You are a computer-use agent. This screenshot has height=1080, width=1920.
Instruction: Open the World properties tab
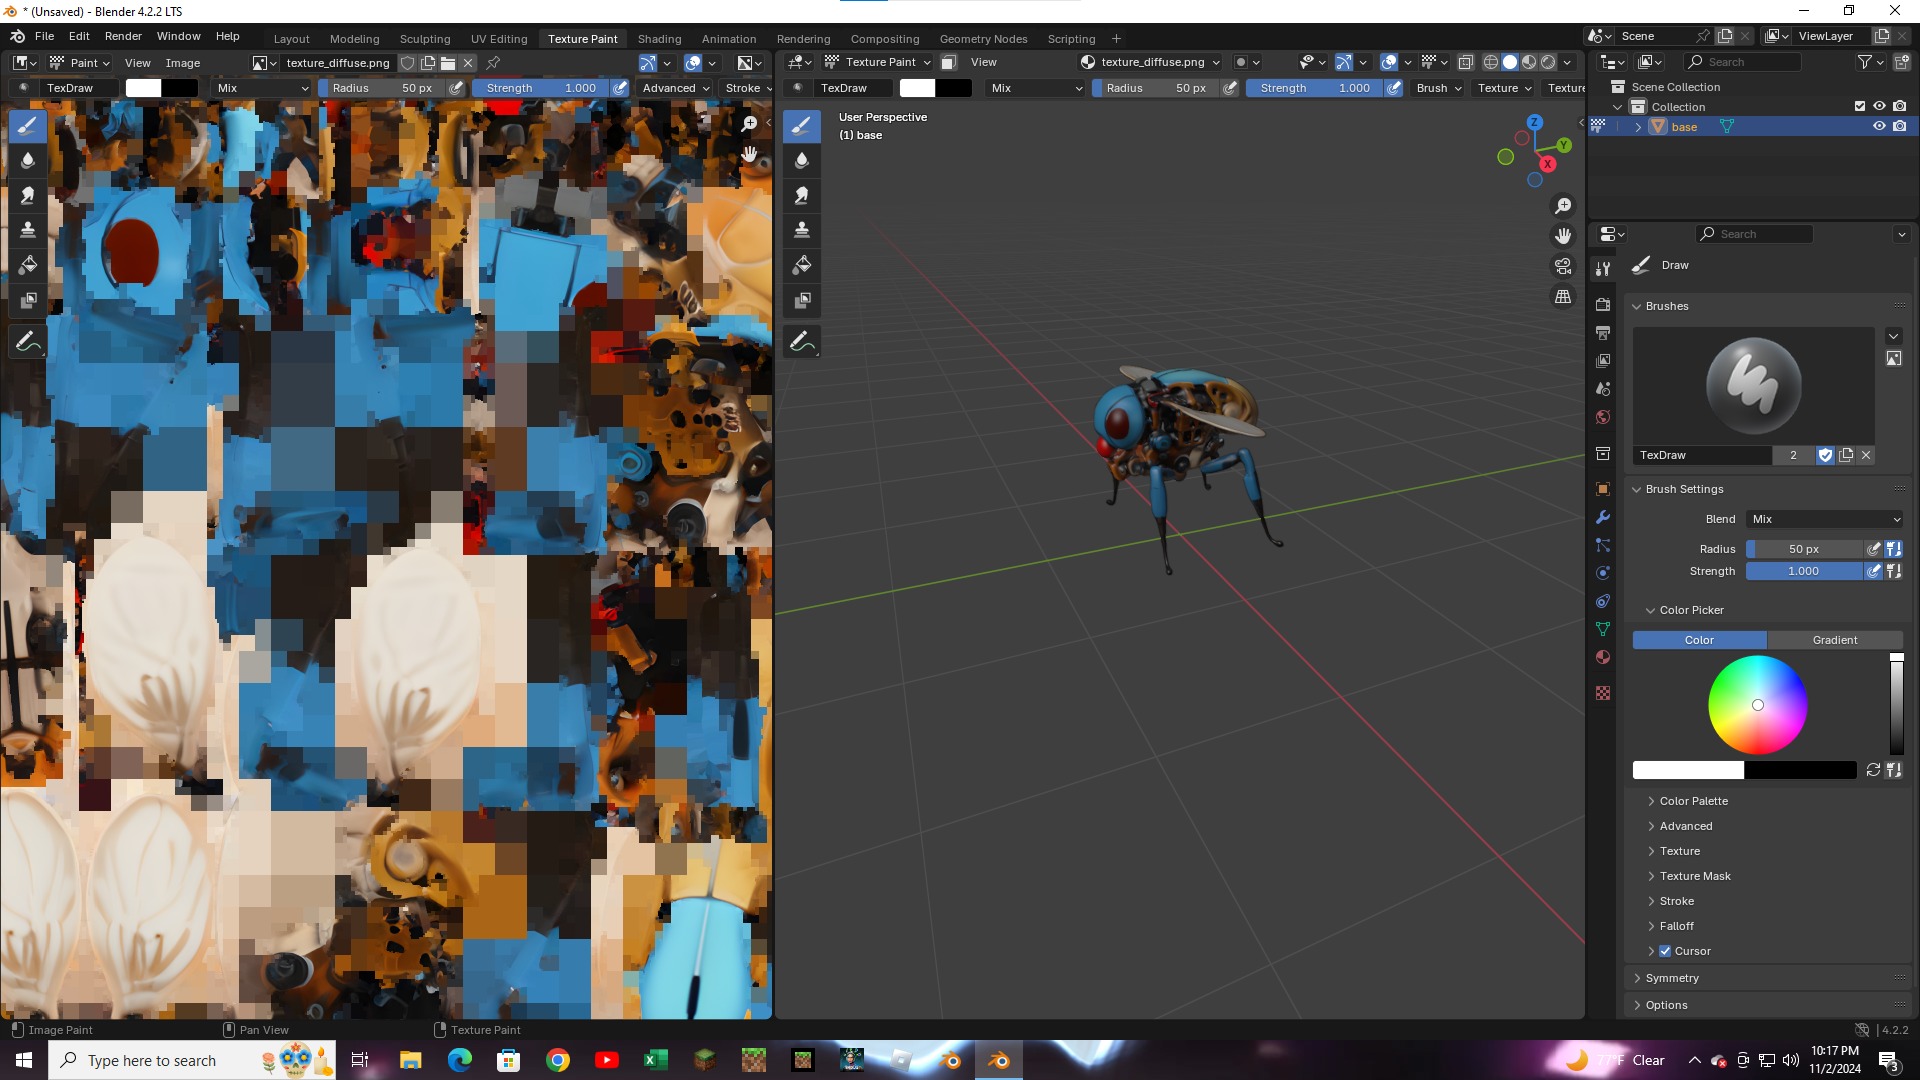pos(1603,417)
